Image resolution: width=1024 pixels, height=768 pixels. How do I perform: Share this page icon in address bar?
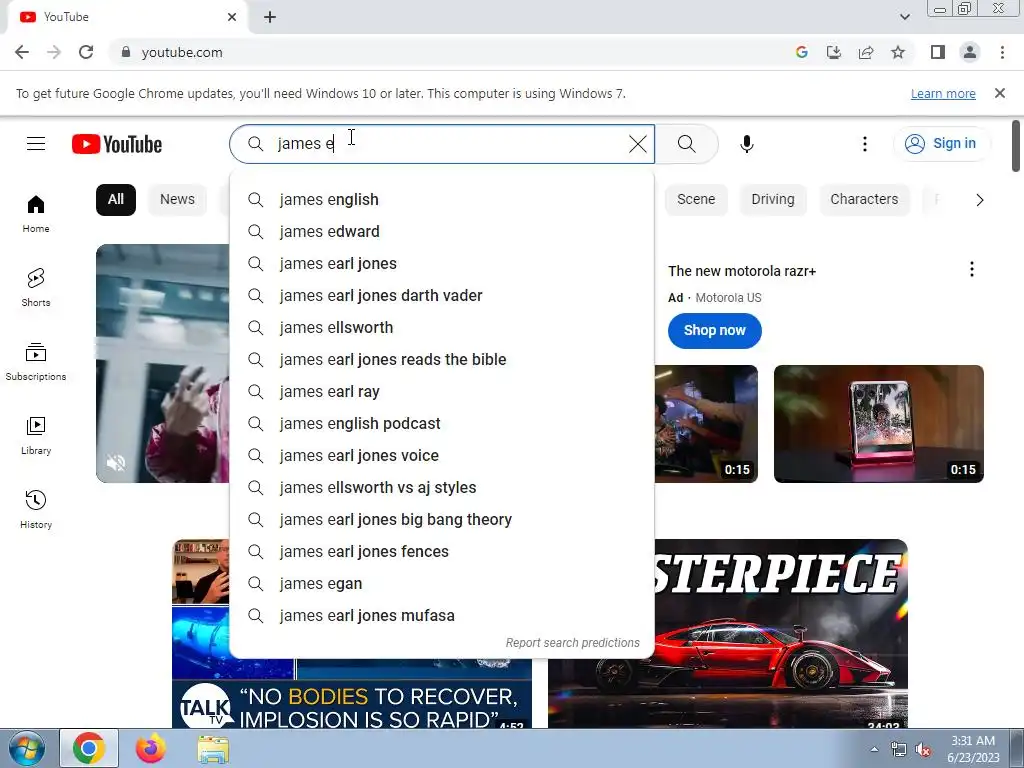tap(866, 52)
